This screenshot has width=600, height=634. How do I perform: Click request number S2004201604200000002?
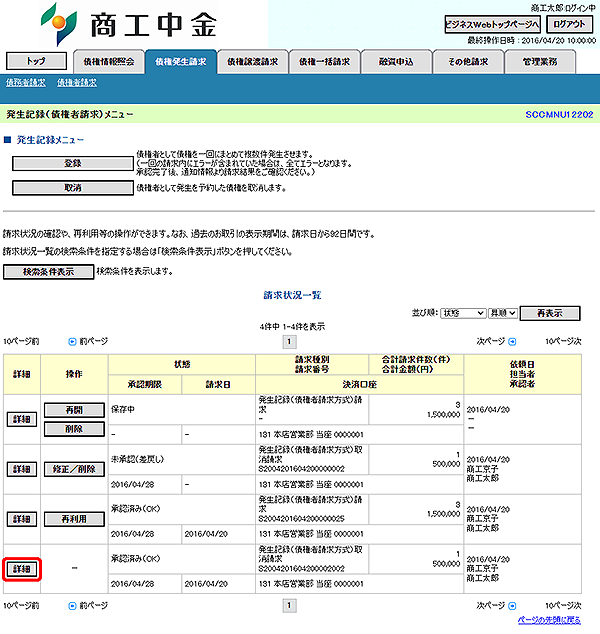point(302,469)
